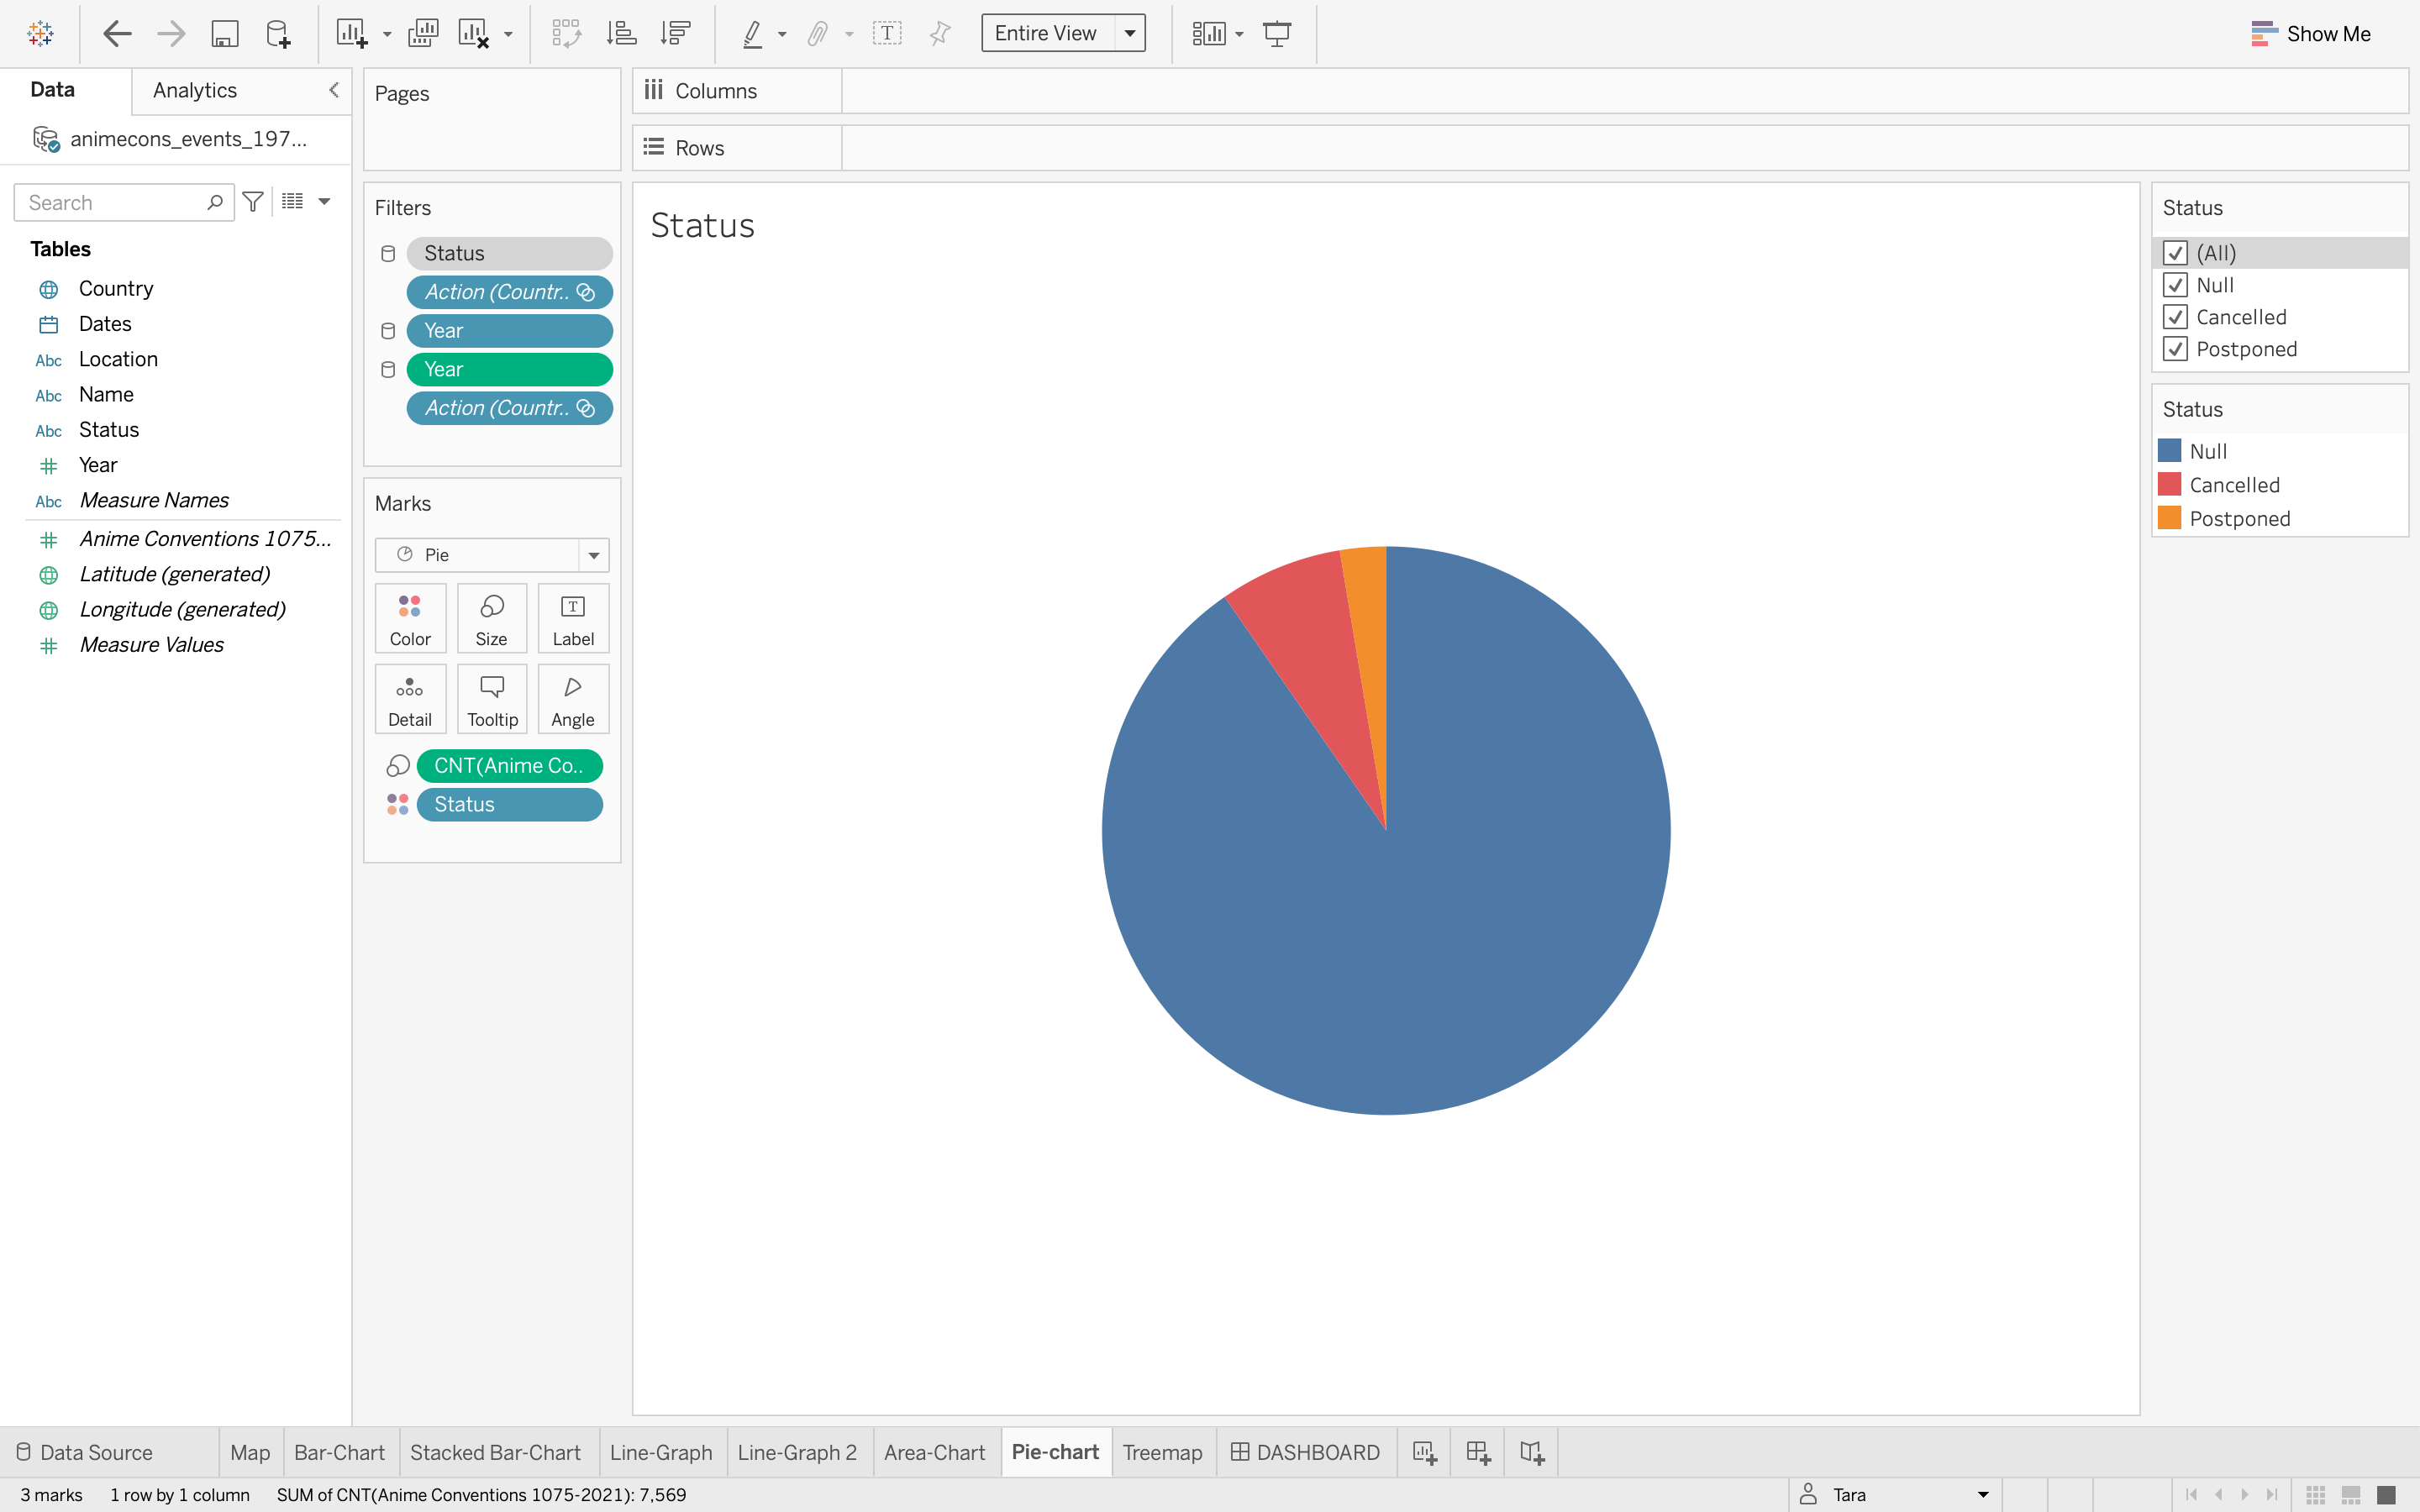This screenshot has height=1512, width=2420.
Task: Click the Cancelled red legend swatch
Action: click(x=2169, y=485)
